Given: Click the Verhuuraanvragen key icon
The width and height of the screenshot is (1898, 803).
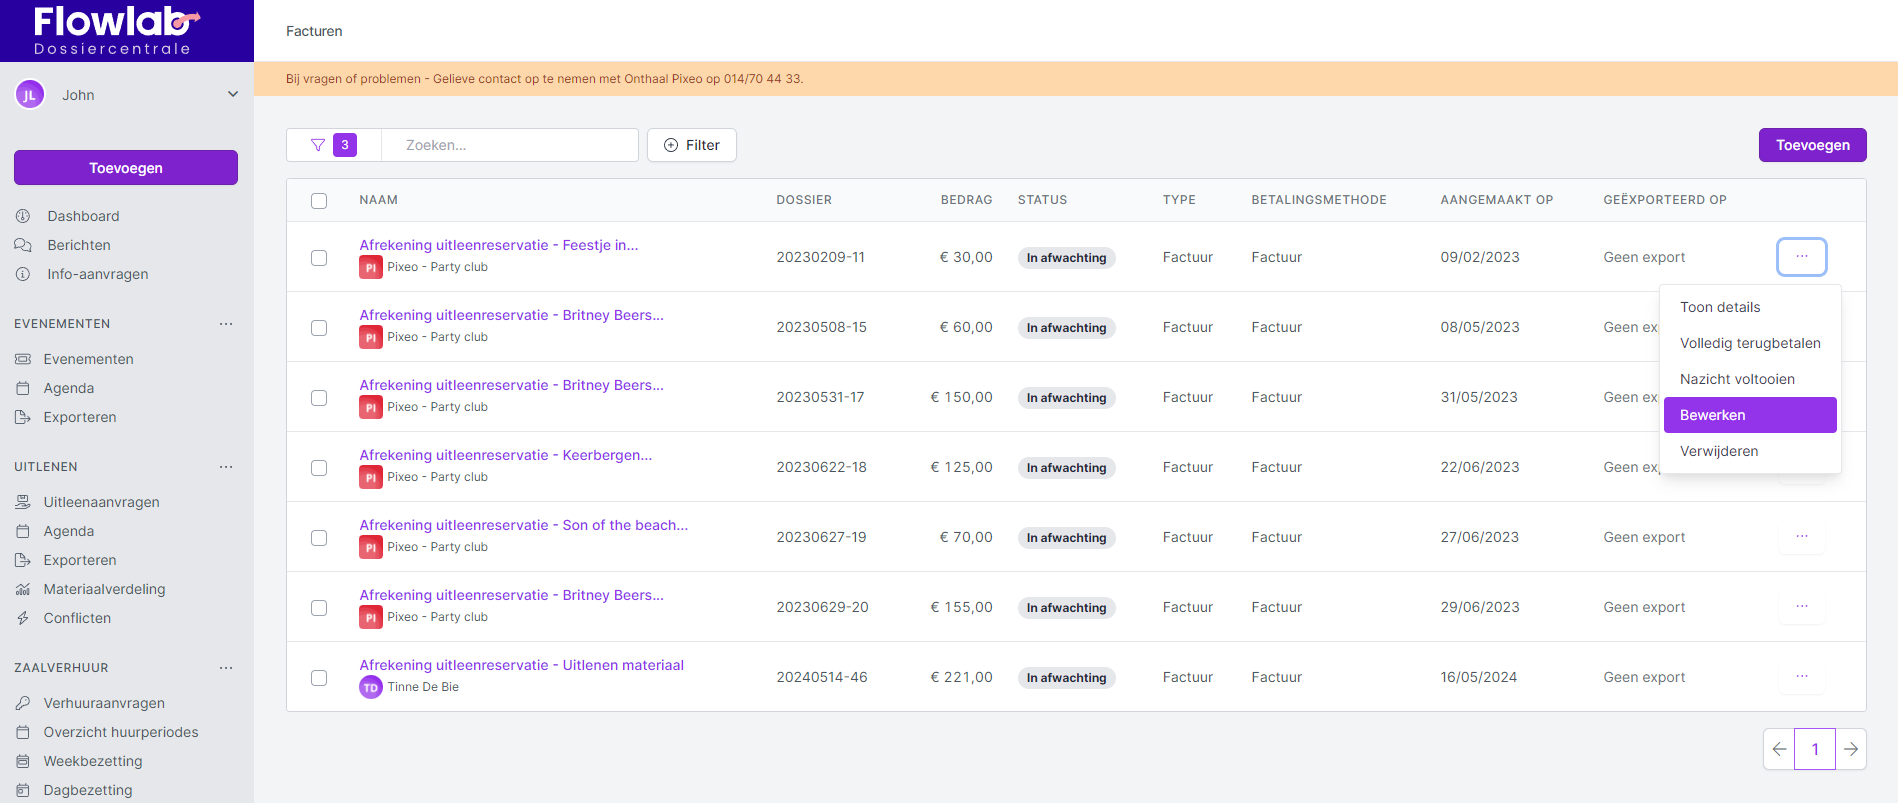Looking at the screenshot, I should click(23, 703).
